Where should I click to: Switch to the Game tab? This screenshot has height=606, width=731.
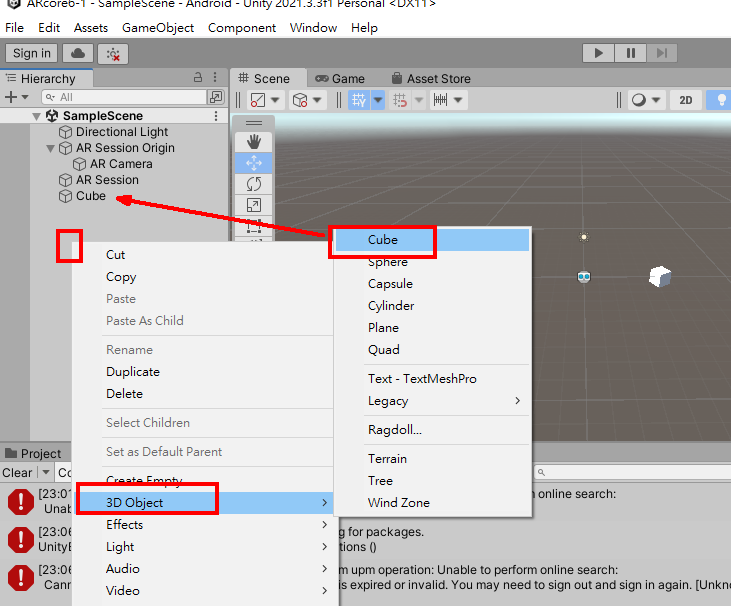[x=340, y=79]
